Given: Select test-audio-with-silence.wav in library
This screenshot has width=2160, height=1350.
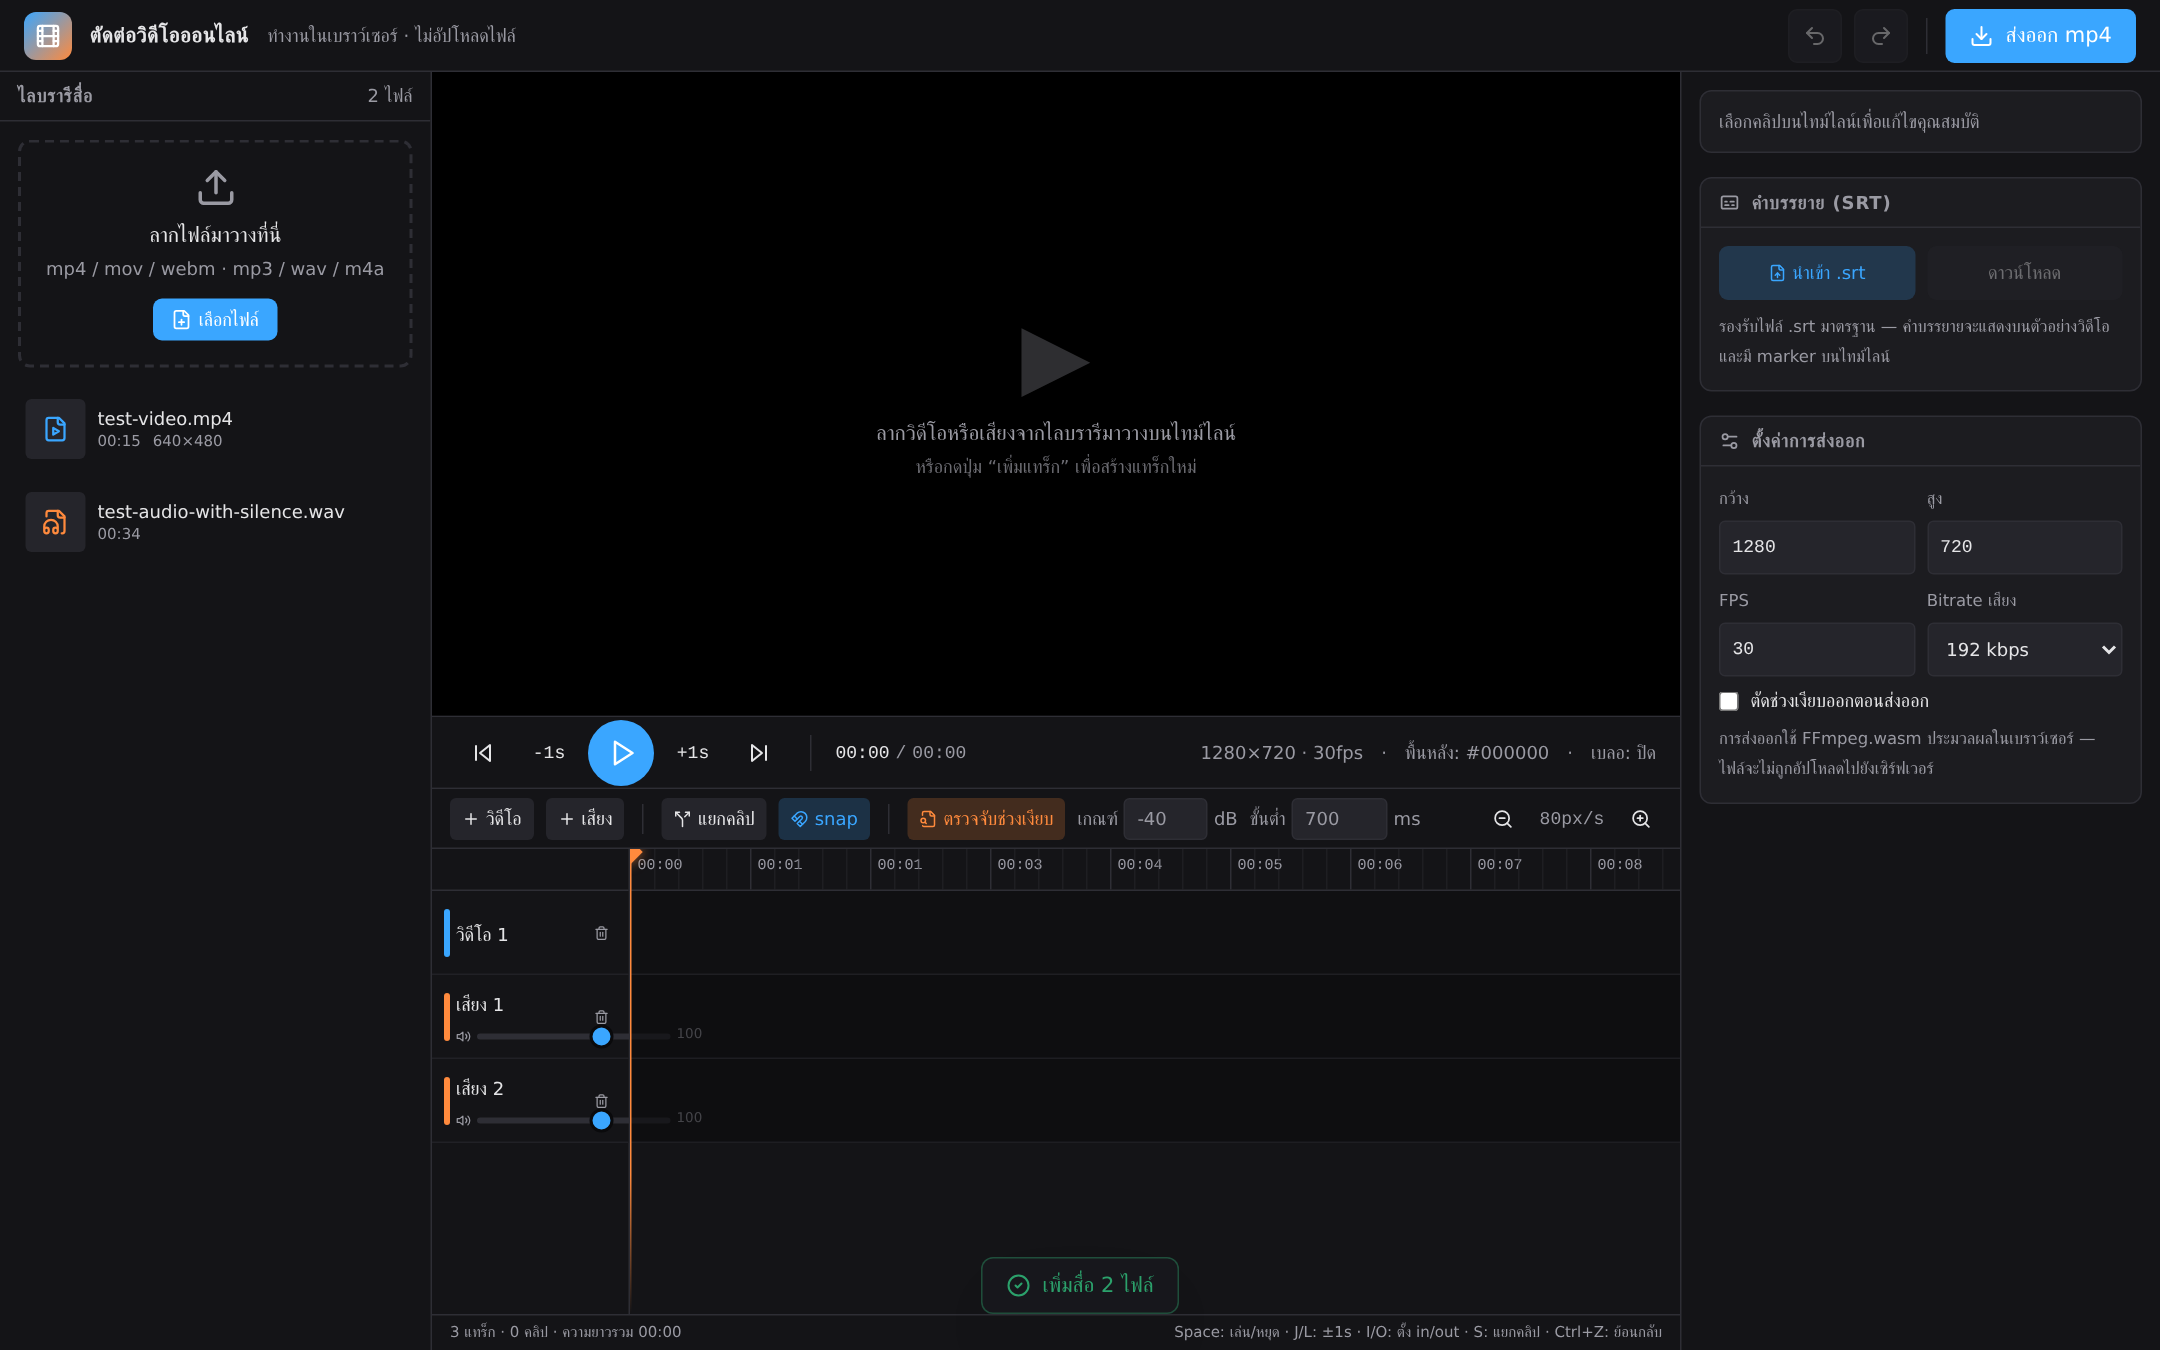Looking at the screenshot, I should pos(215,522).
